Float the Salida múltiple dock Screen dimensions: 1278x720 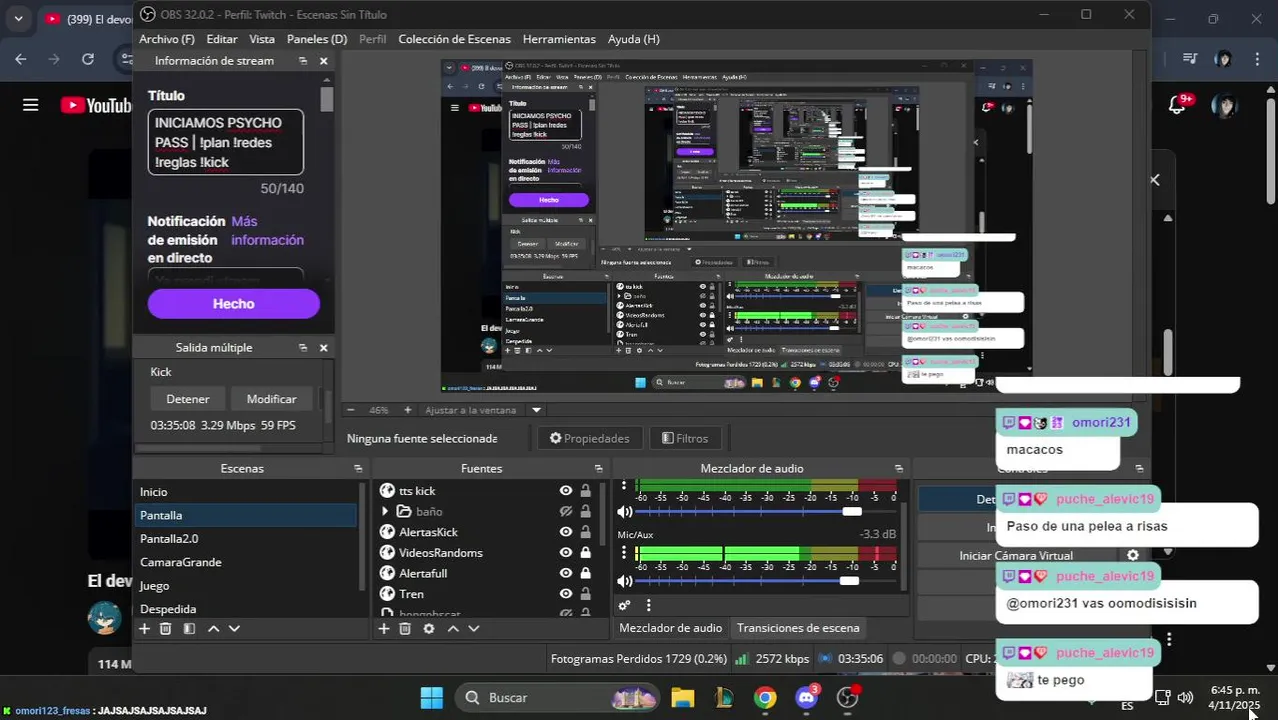pos(303,348)
